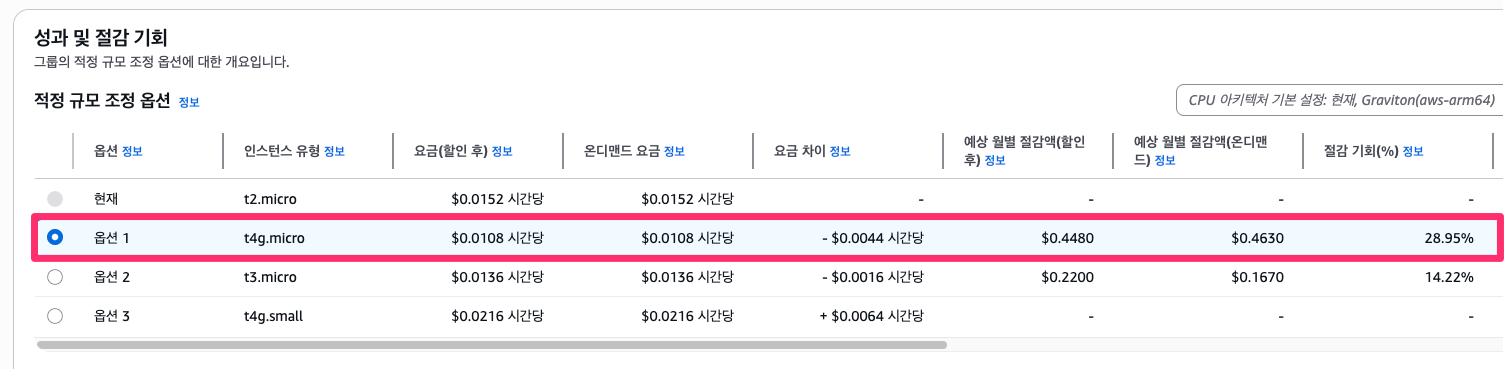The height and width of the screenshot is (369, 1504).
Task: Click 정보 link next to 온디맨드 요금
Action: click(x=674, y=151)
